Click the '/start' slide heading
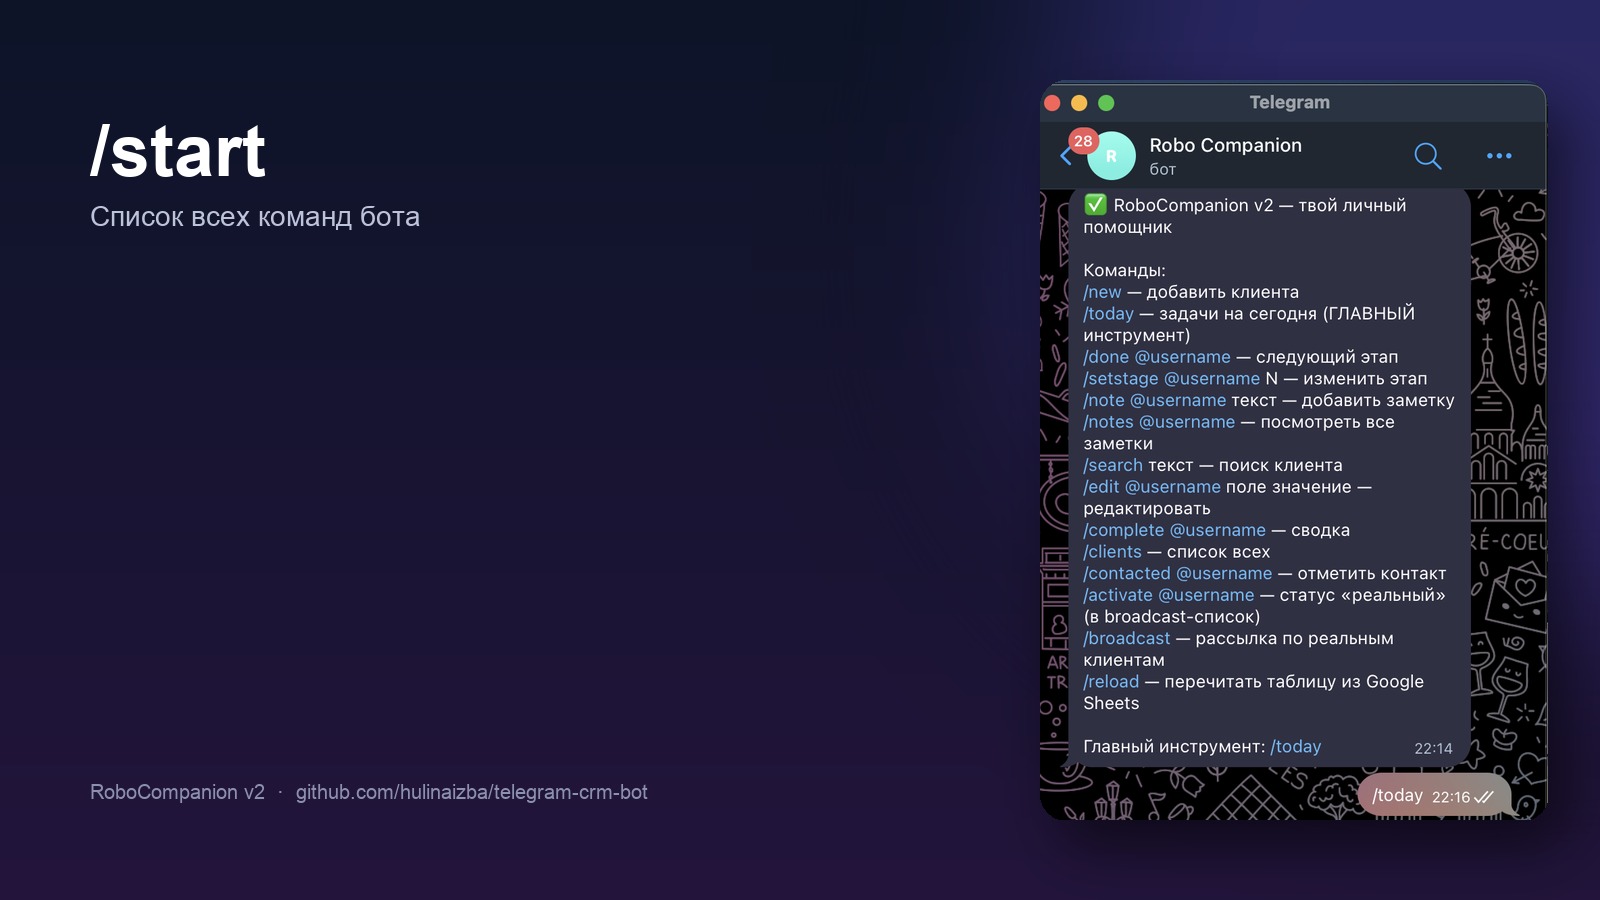1600x900 pixels. (x=178, y=152)
